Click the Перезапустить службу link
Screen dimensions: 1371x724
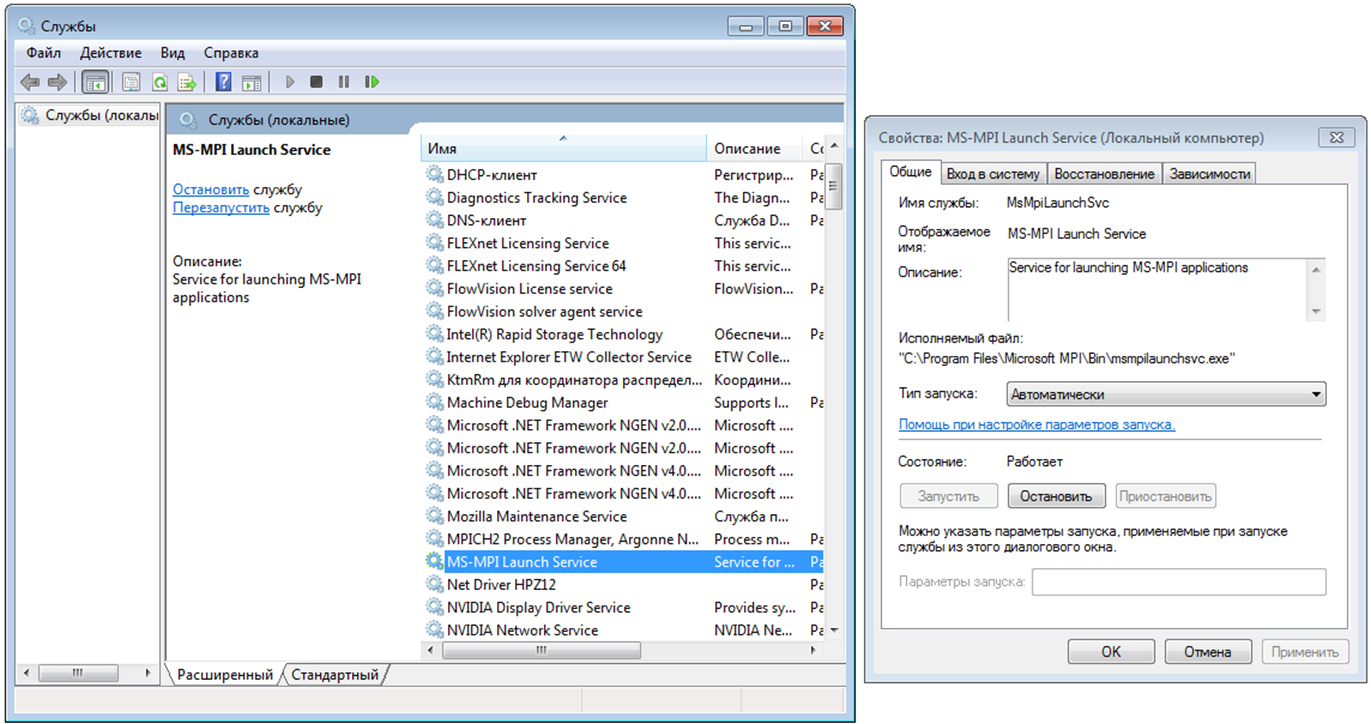point(221,208)
